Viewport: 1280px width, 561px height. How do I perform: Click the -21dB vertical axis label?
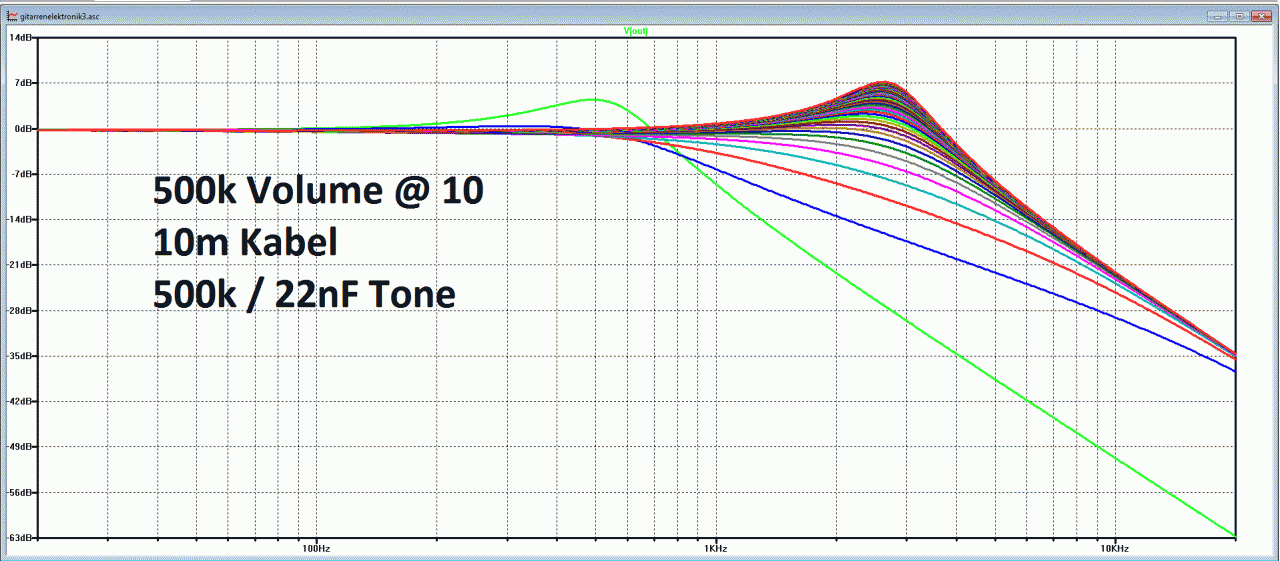click(19, 265)
